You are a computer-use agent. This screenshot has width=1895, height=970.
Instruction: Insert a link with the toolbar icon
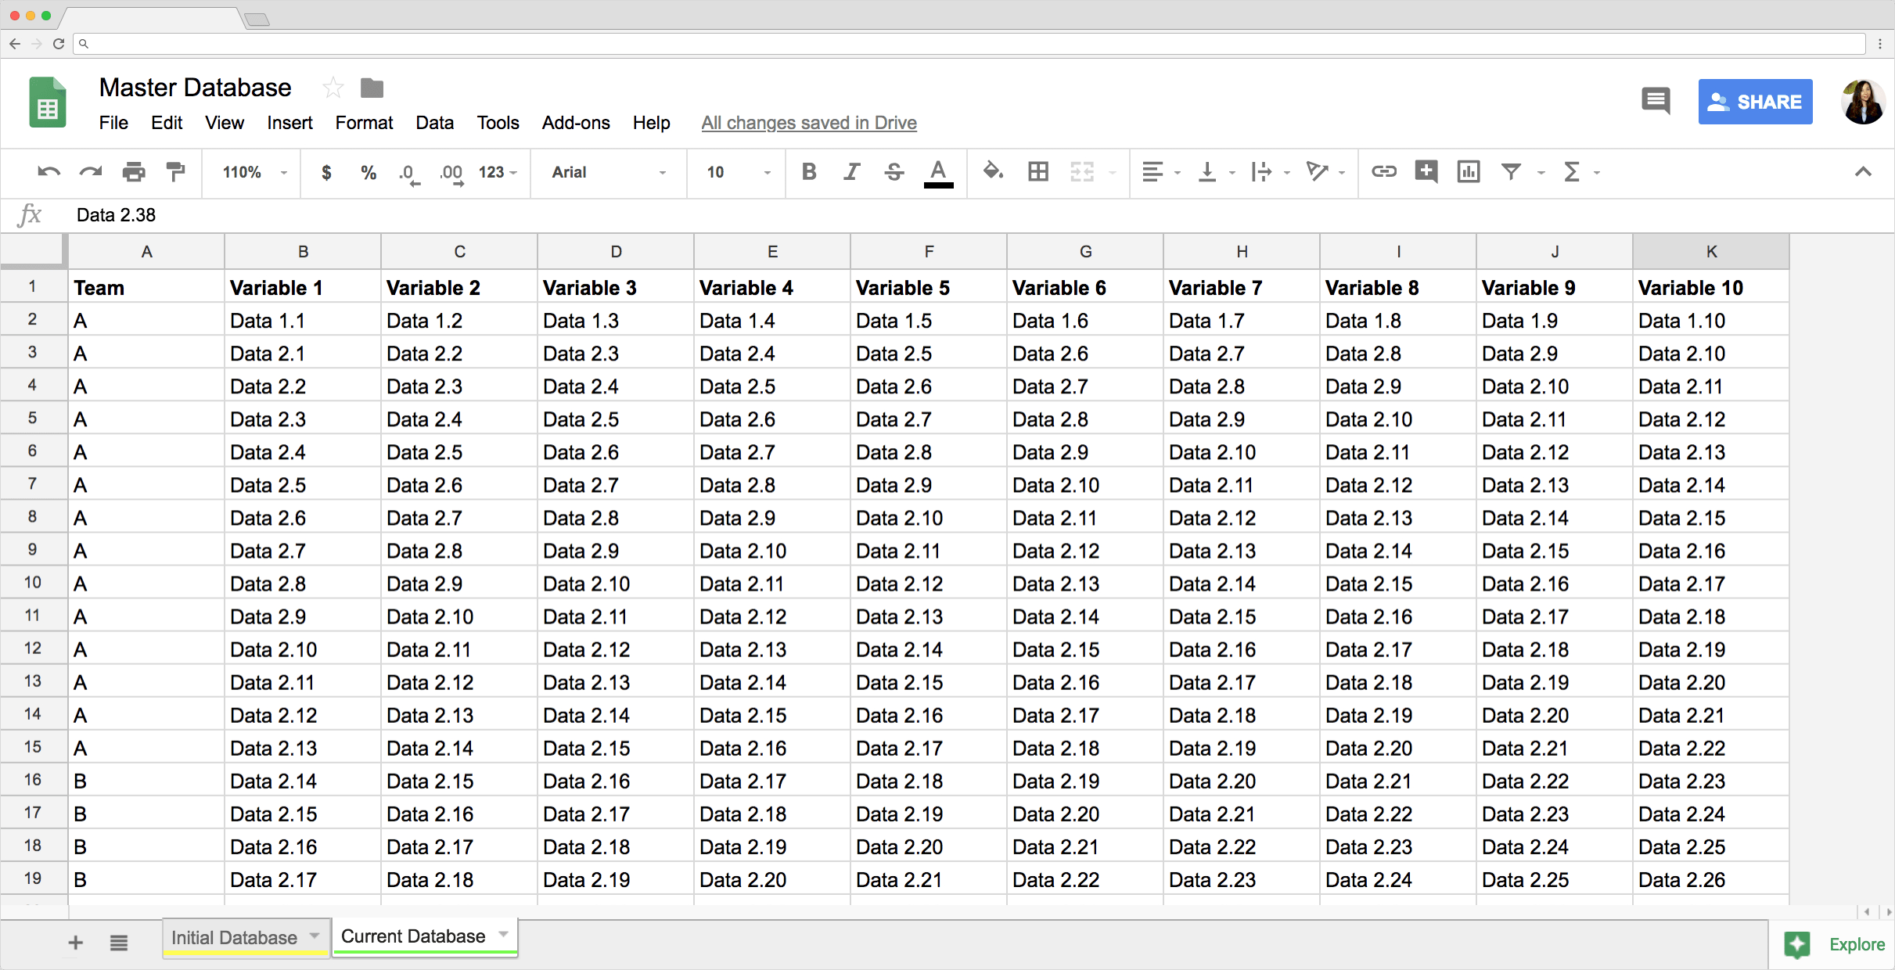click(x=1384, y=171)
